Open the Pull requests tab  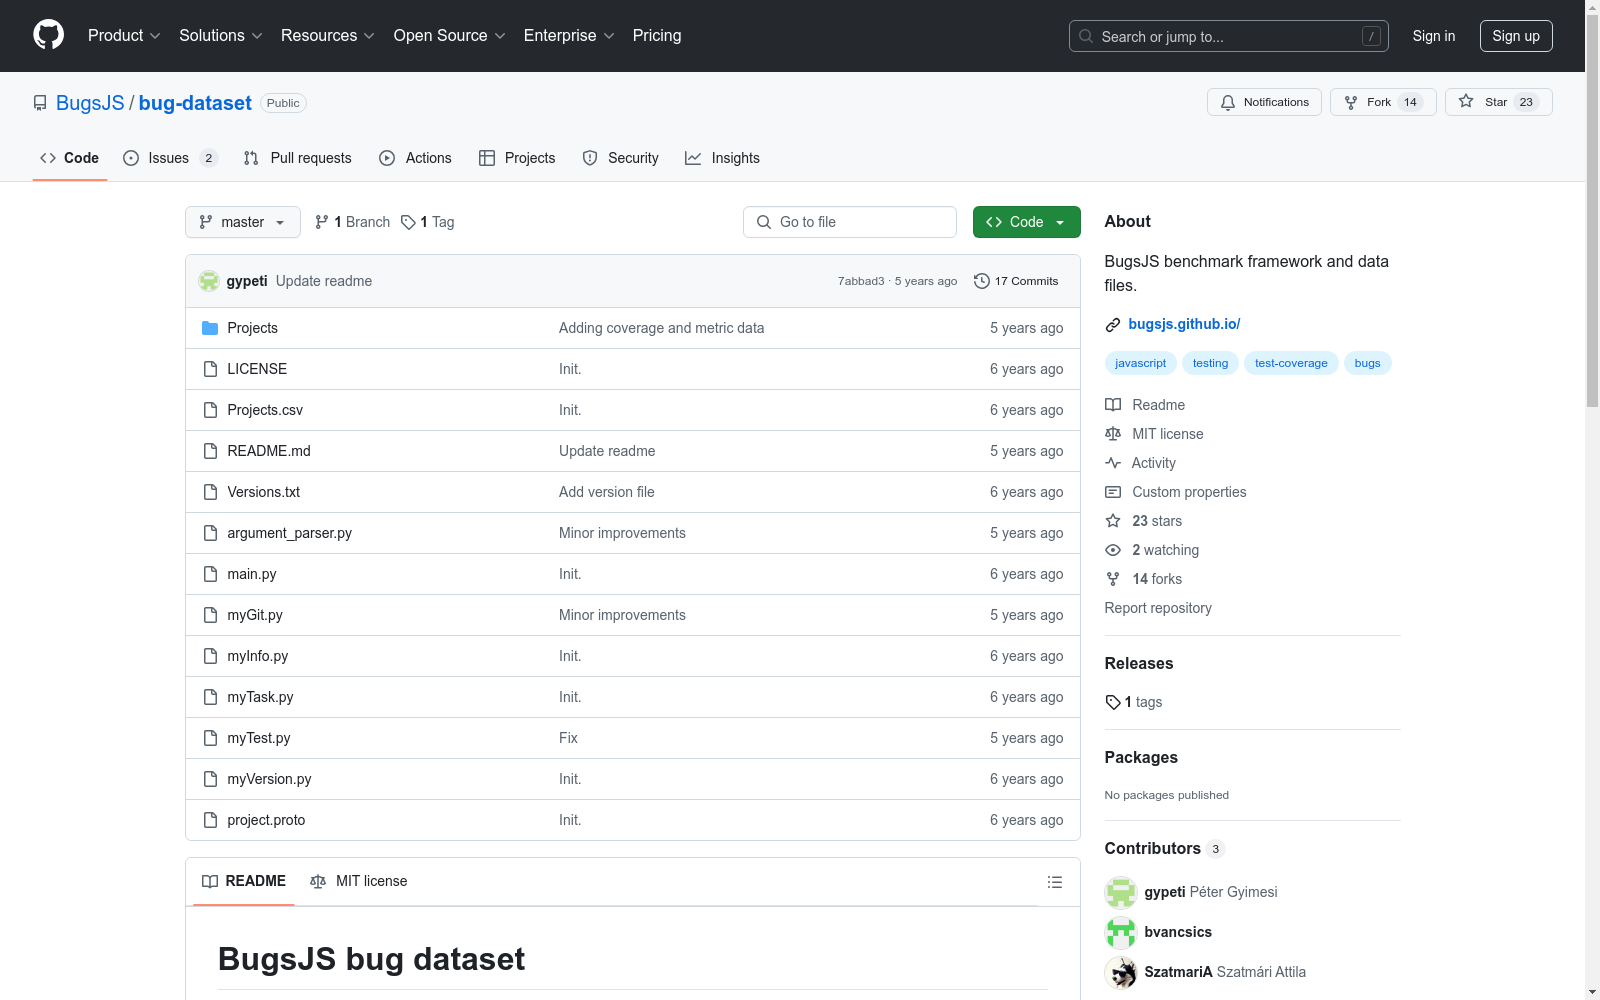click(298, 158)
